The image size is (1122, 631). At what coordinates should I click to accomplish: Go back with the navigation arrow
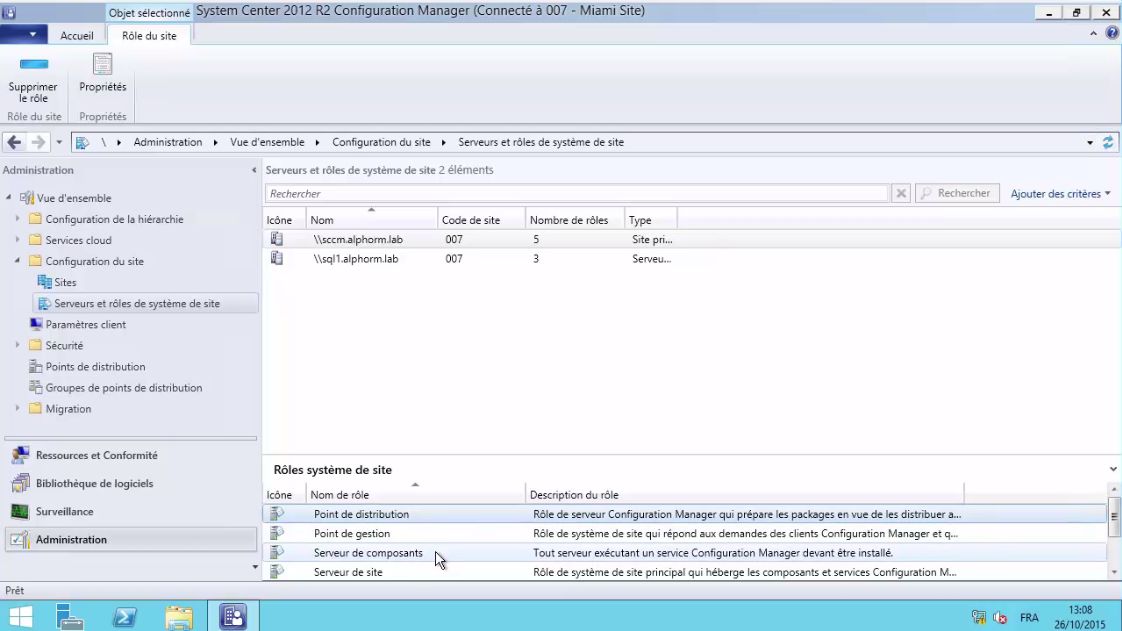click(x=14, y=142)
